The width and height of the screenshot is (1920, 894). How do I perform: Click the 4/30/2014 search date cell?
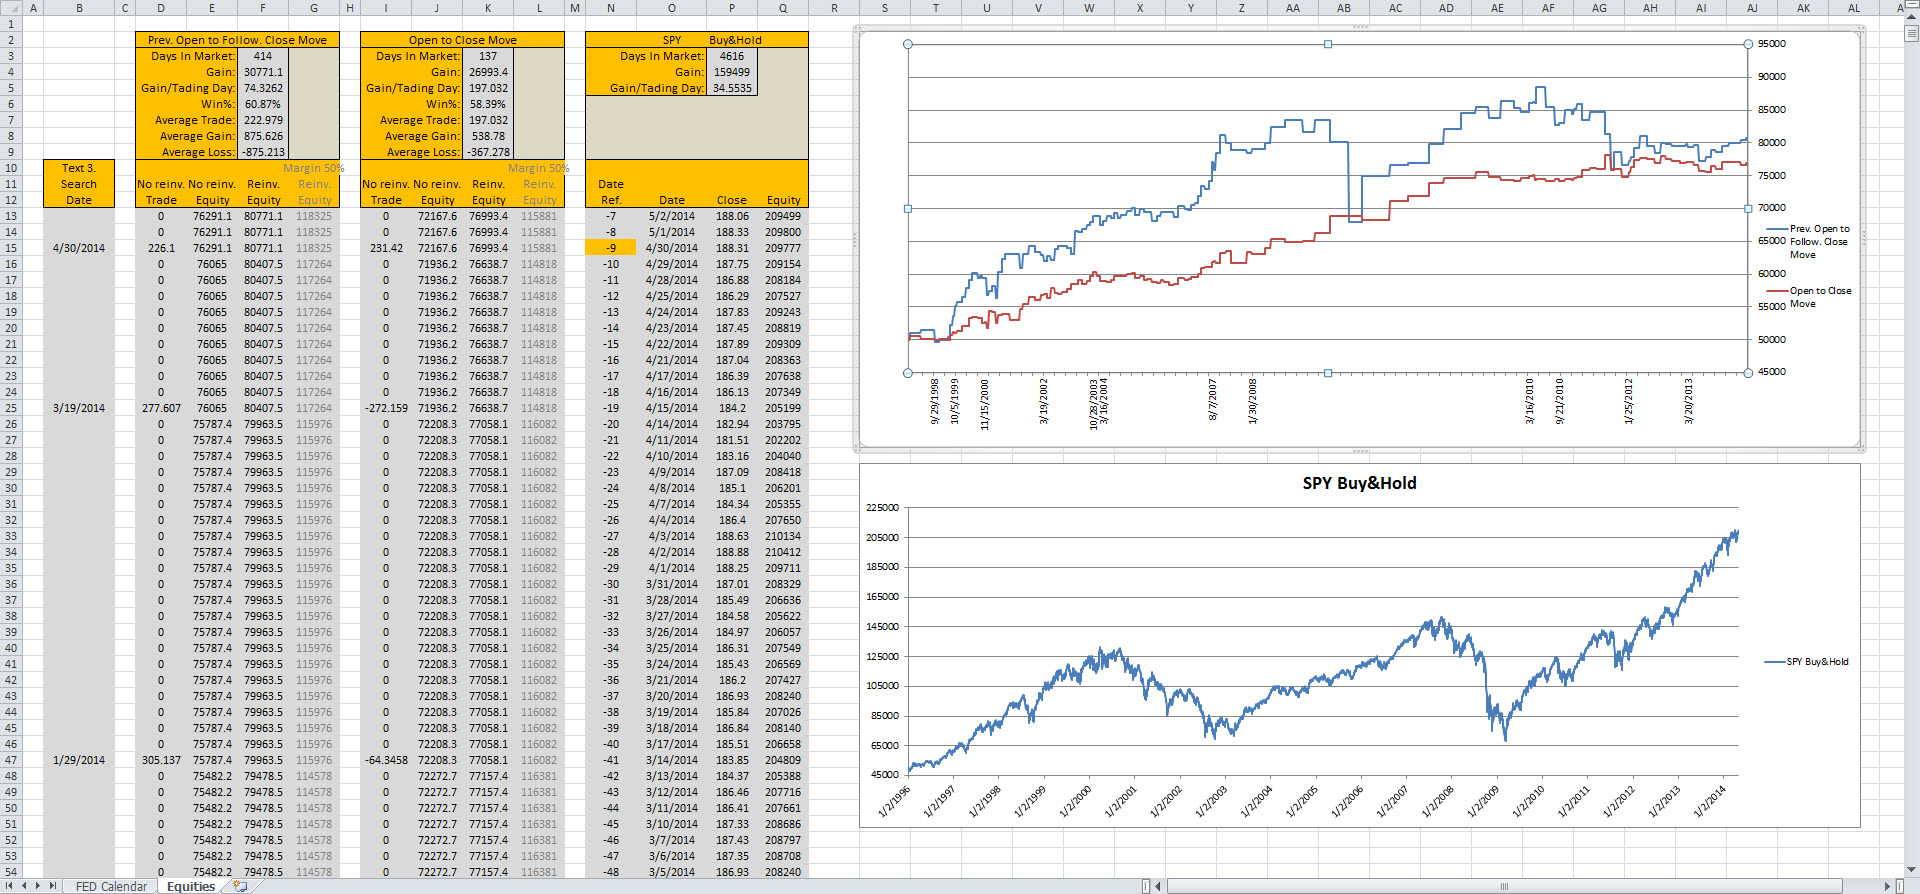click(x=79, y=248)
